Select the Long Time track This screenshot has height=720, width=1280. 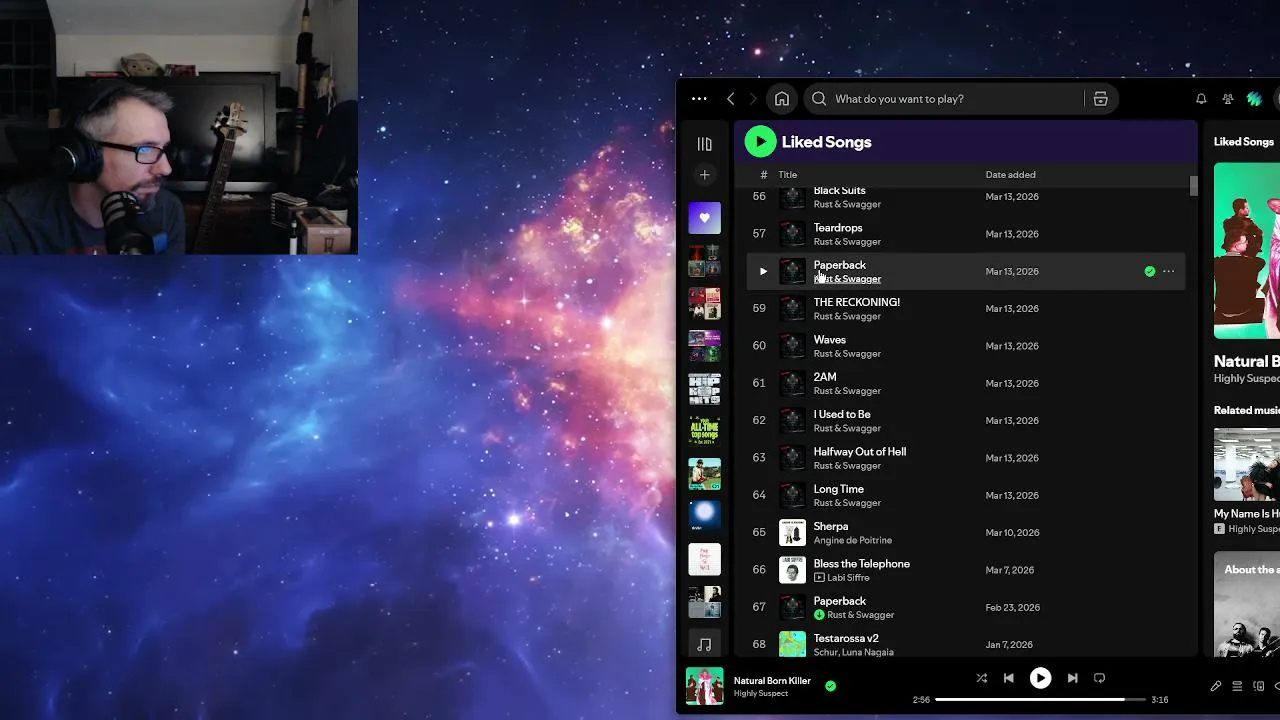pyautogui.click(x=839, y=489)
